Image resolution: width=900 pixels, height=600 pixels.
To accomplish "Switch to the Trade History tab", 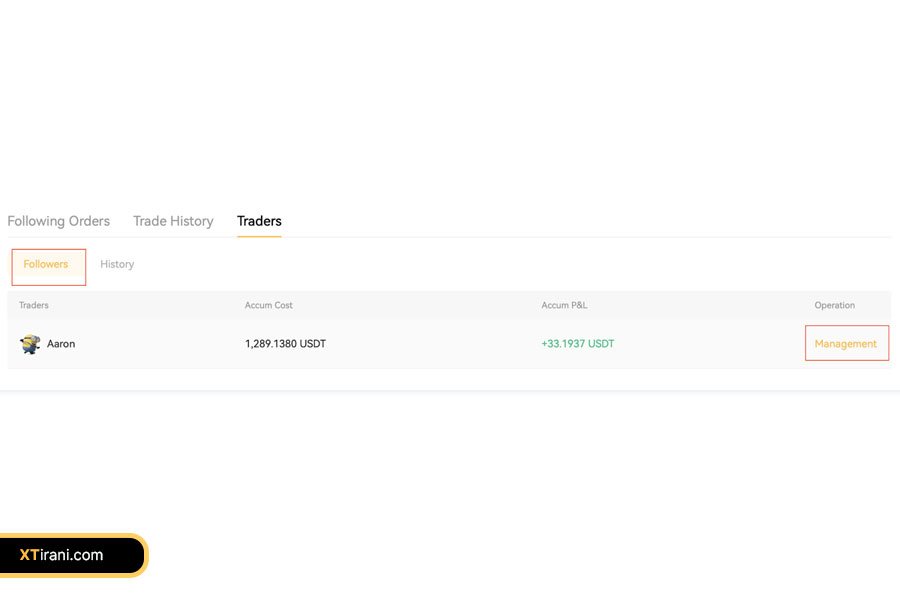I will [173, 221].
